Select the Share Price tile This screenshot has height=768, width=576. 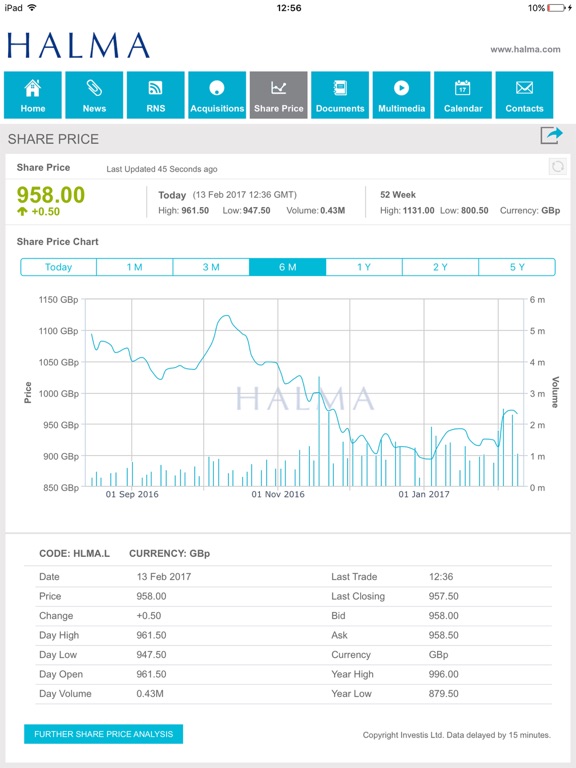click(279, 95)
